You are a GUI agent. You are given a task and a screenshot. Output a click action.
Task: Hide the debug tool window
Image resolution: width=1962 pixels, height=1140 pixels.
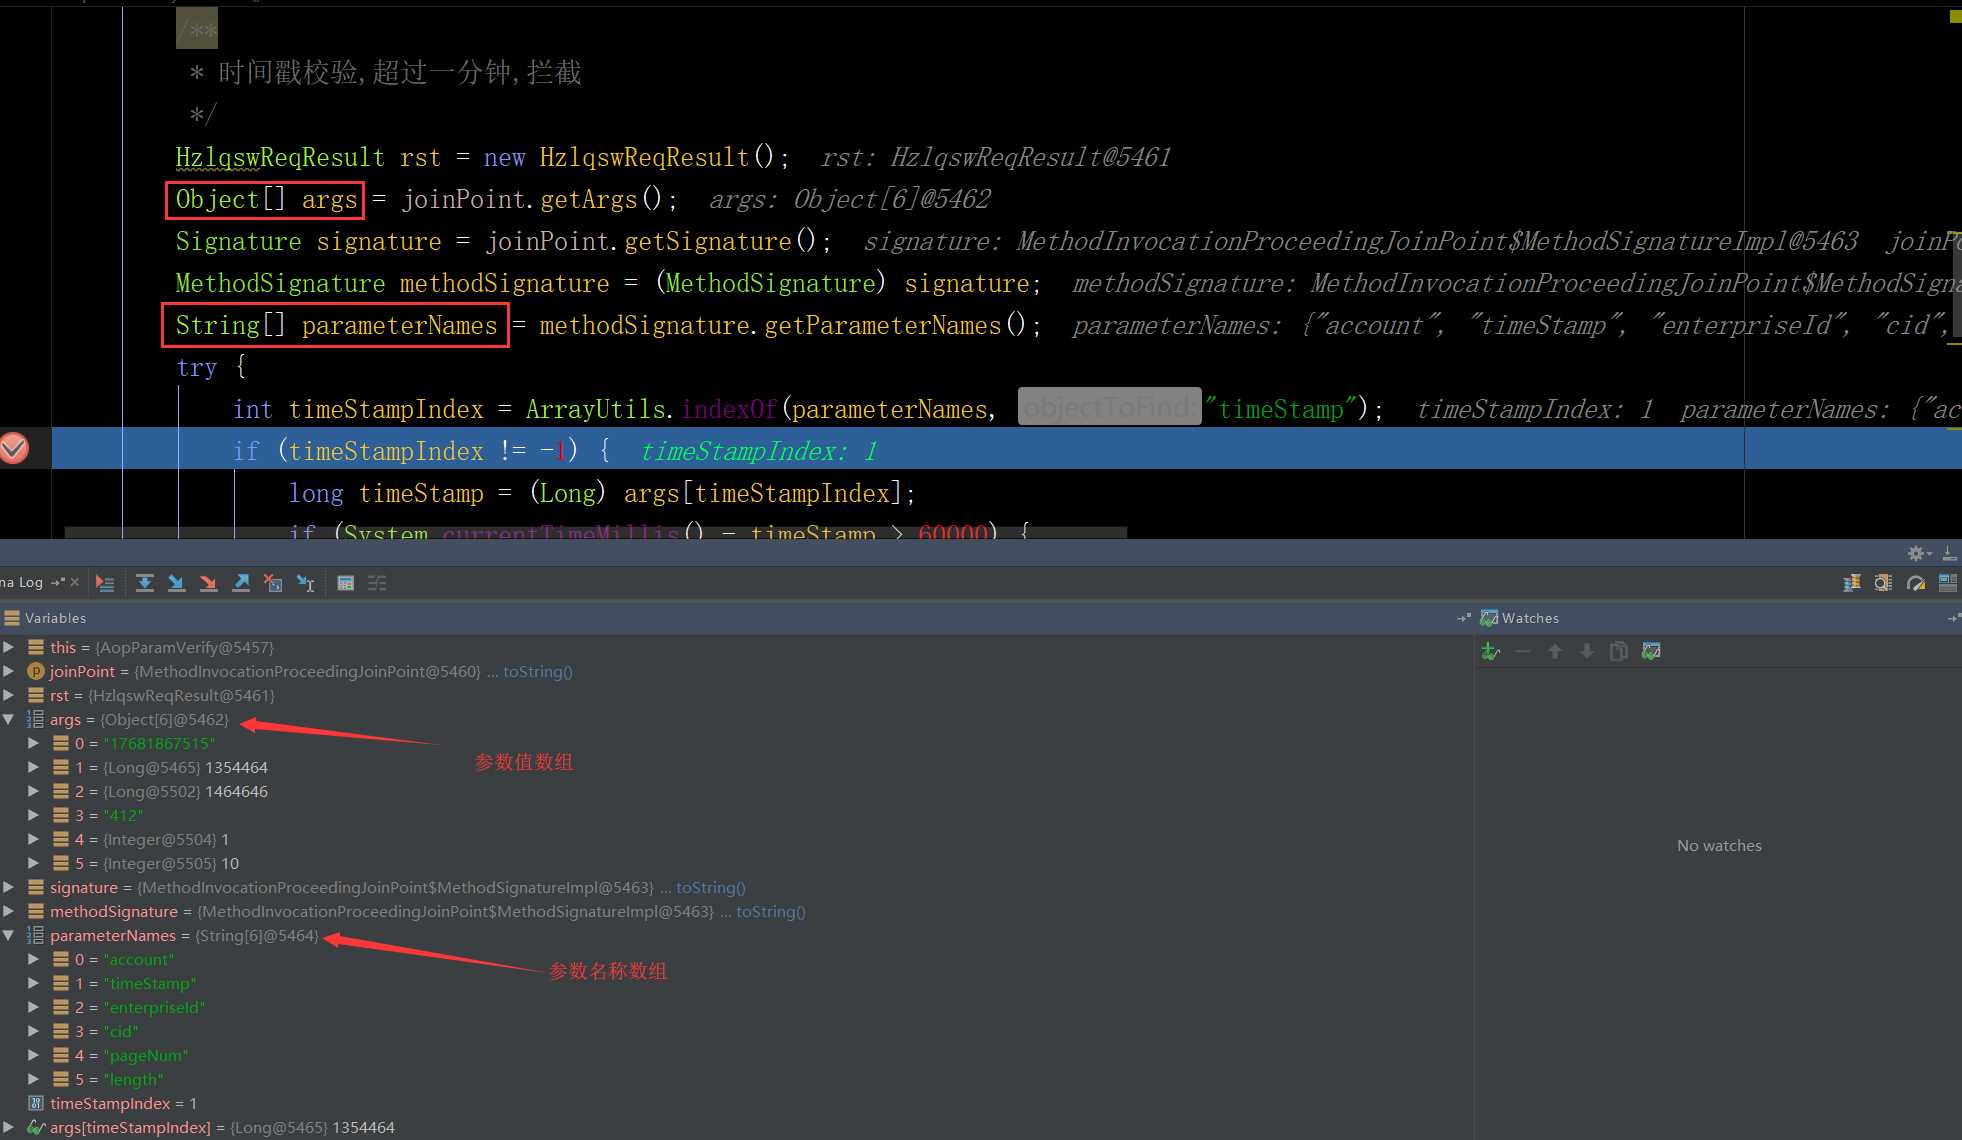point(1949,553)
